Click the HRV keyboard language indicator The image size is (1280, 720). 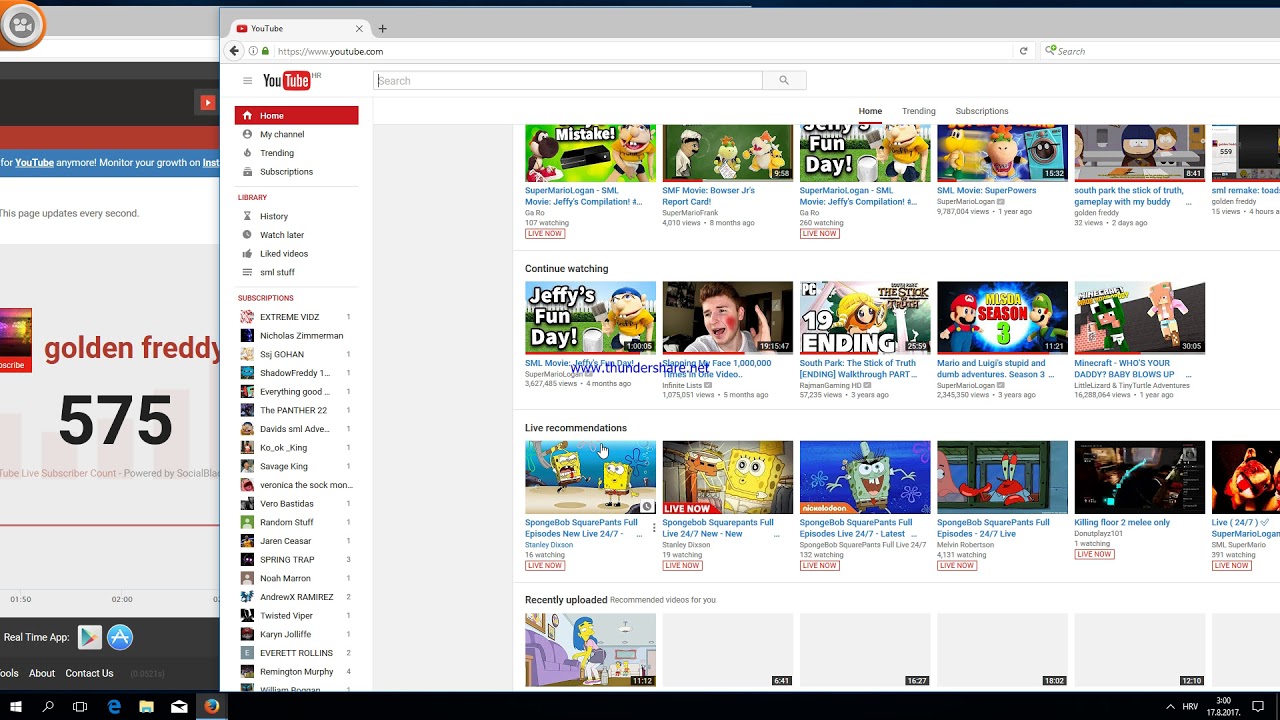1190,707
